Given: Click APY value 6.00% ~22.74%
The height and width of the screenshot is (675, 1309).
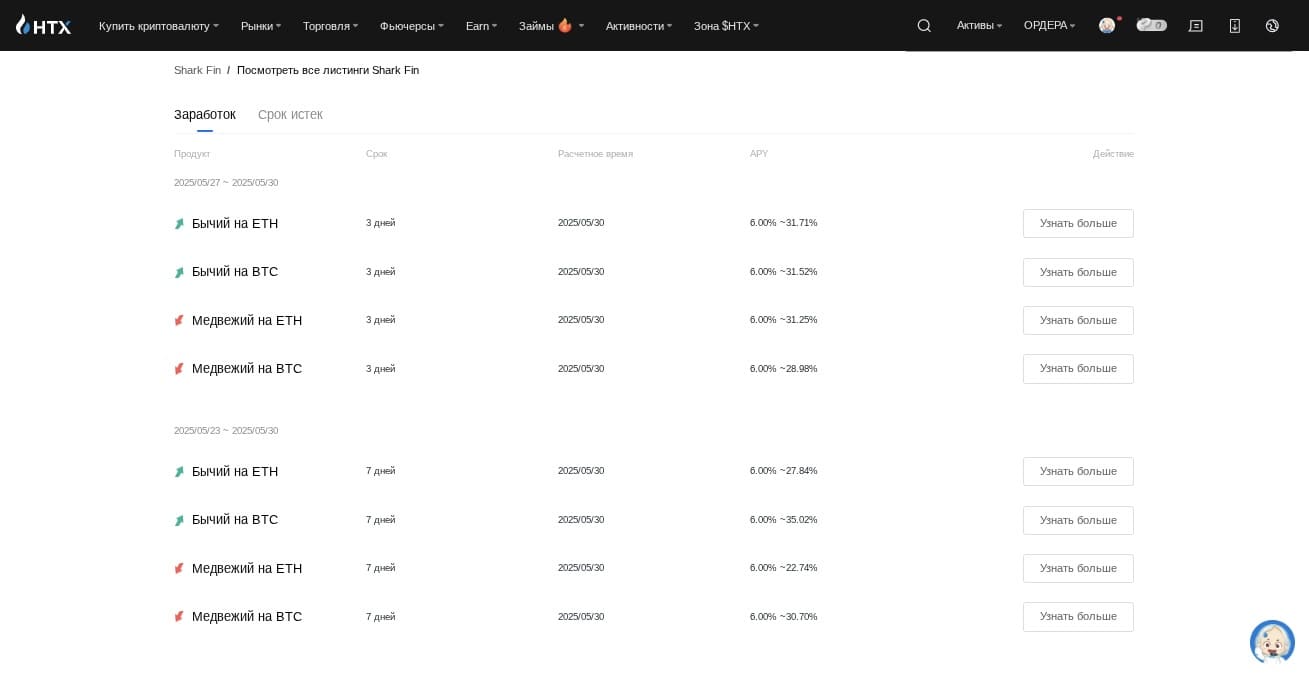Looking at the screenshot, I should (783, 568).
